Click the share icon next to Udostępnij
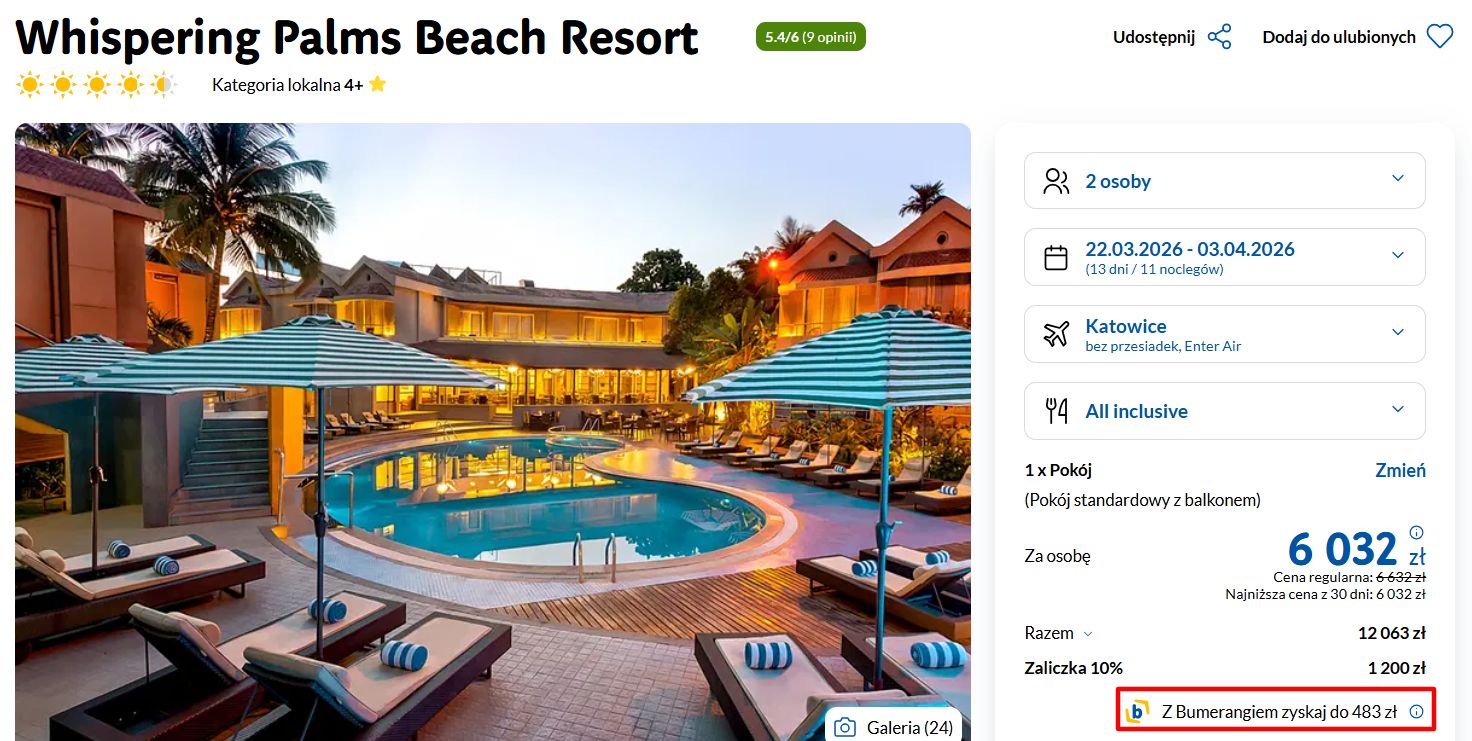The height and width of the screenshot is (741, 1472). (1219, 37)
